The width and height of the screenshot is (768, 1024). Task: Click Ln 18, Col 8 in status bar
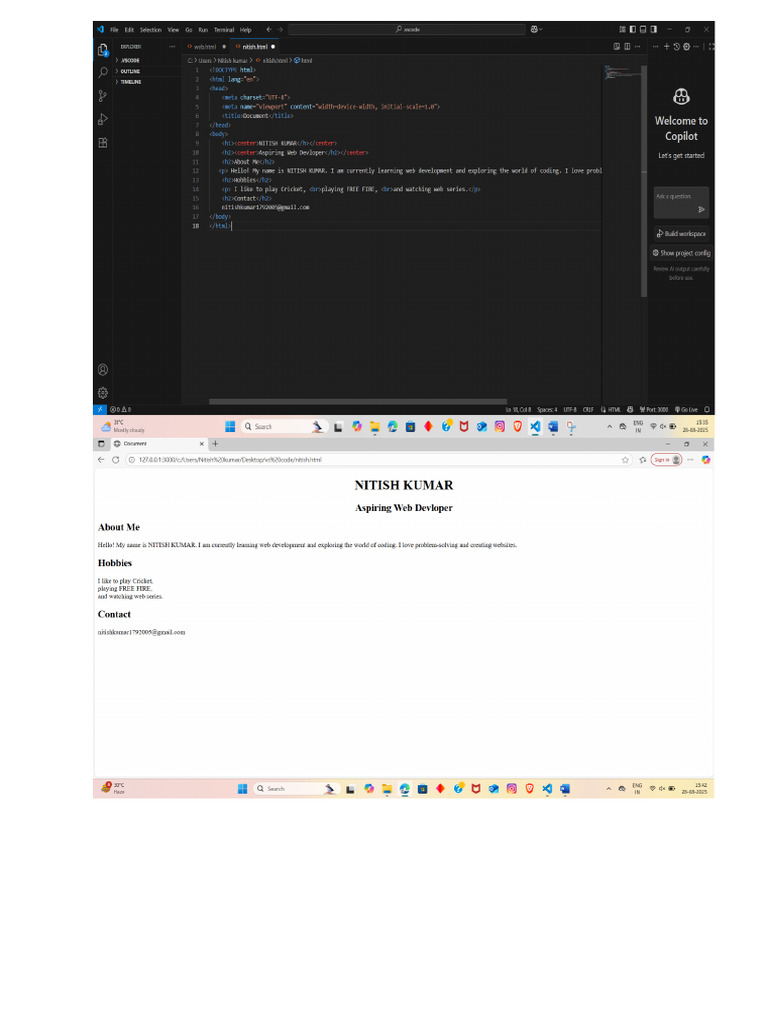click(518, 409)
